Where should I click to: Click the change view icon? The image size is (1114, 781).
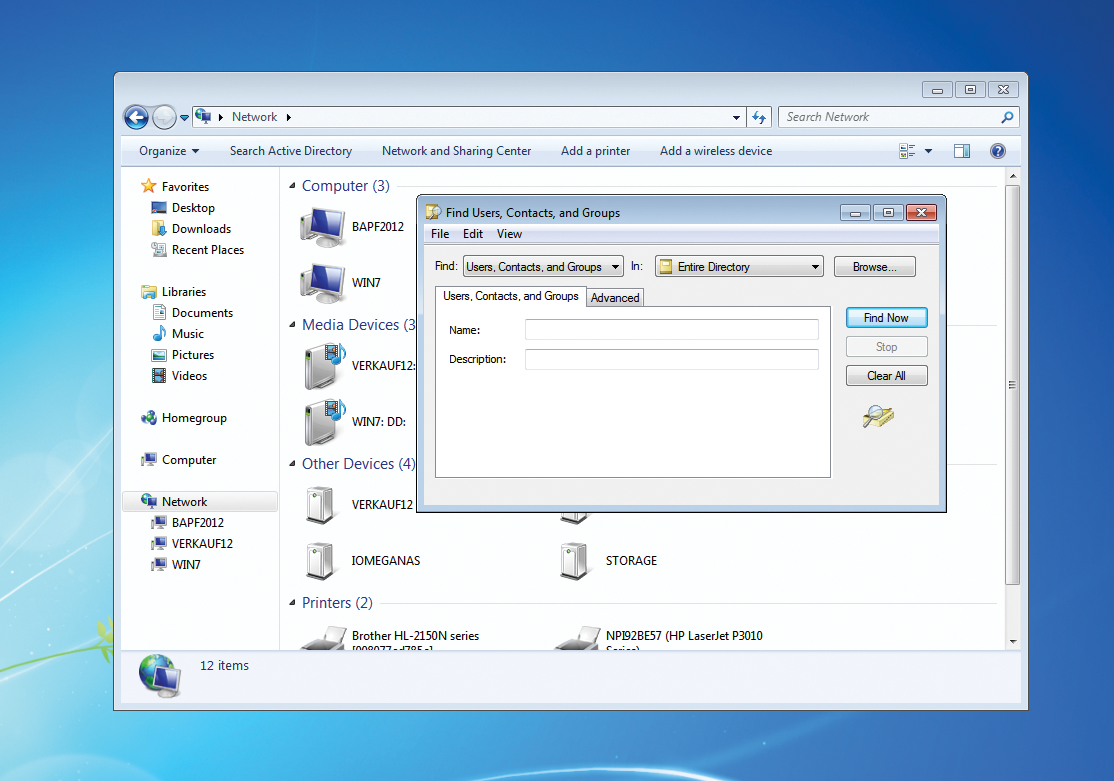click(x=907, y=151)
